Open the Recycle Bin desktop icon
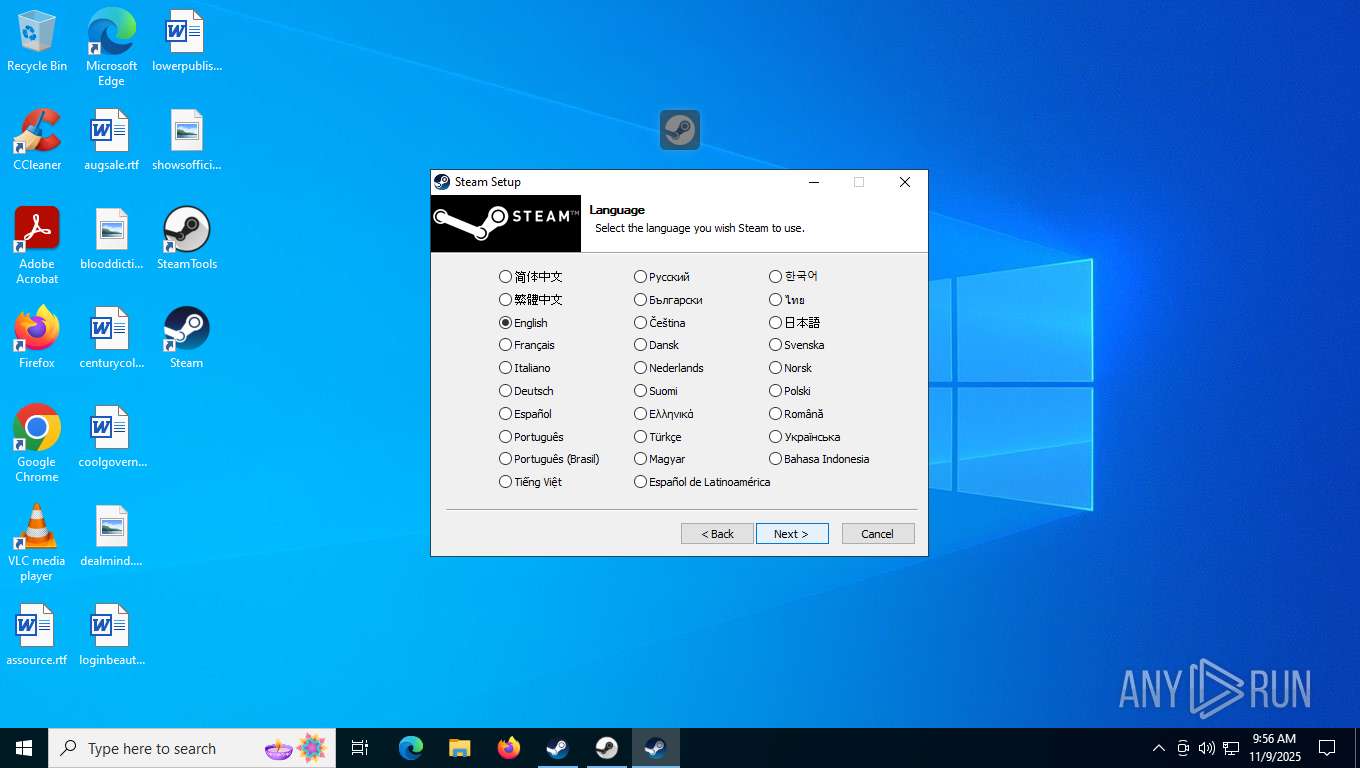Viewport: 1360px width, 768px height. click(37, 42)
